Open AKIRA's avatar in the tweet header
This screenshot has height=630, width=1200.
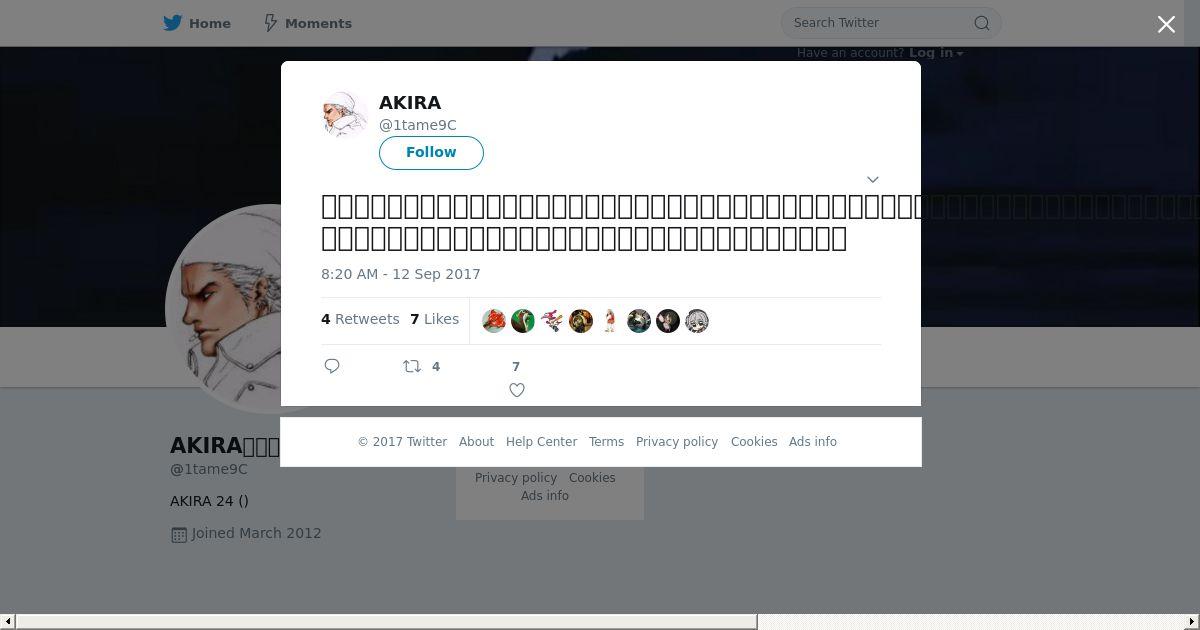[x=345, y=114]
